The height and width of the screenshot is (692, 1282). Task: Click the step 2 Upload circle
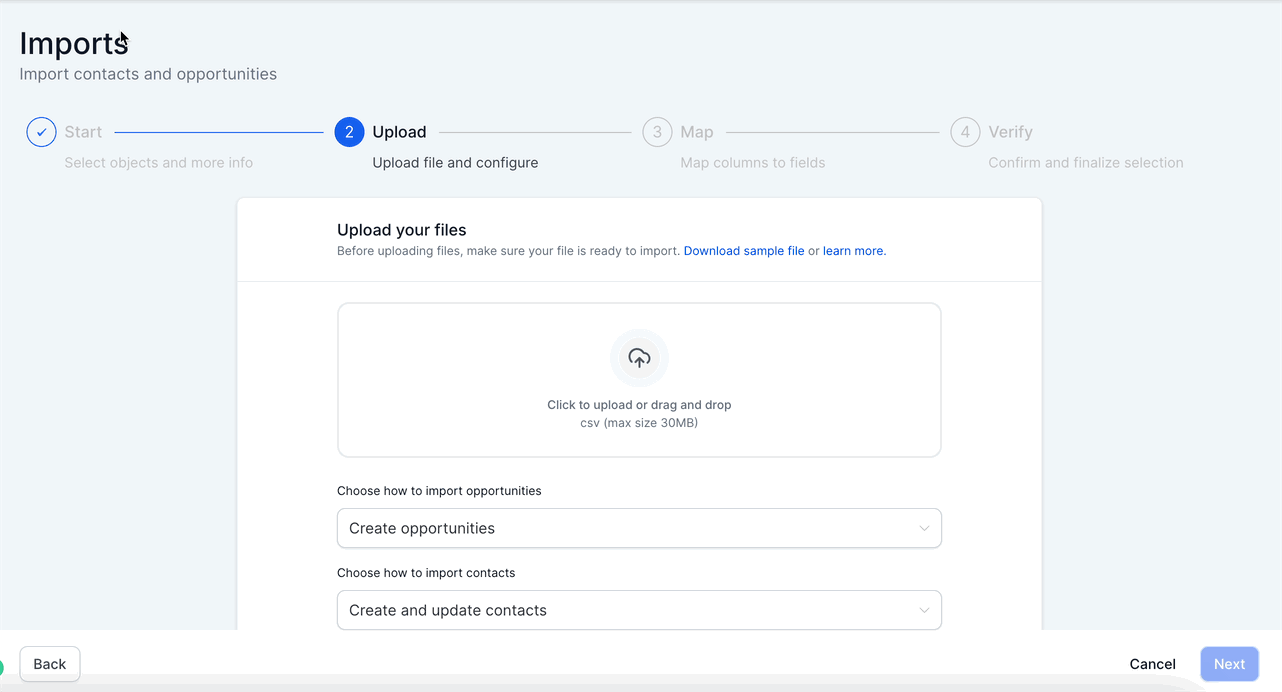tap(349, 132)
